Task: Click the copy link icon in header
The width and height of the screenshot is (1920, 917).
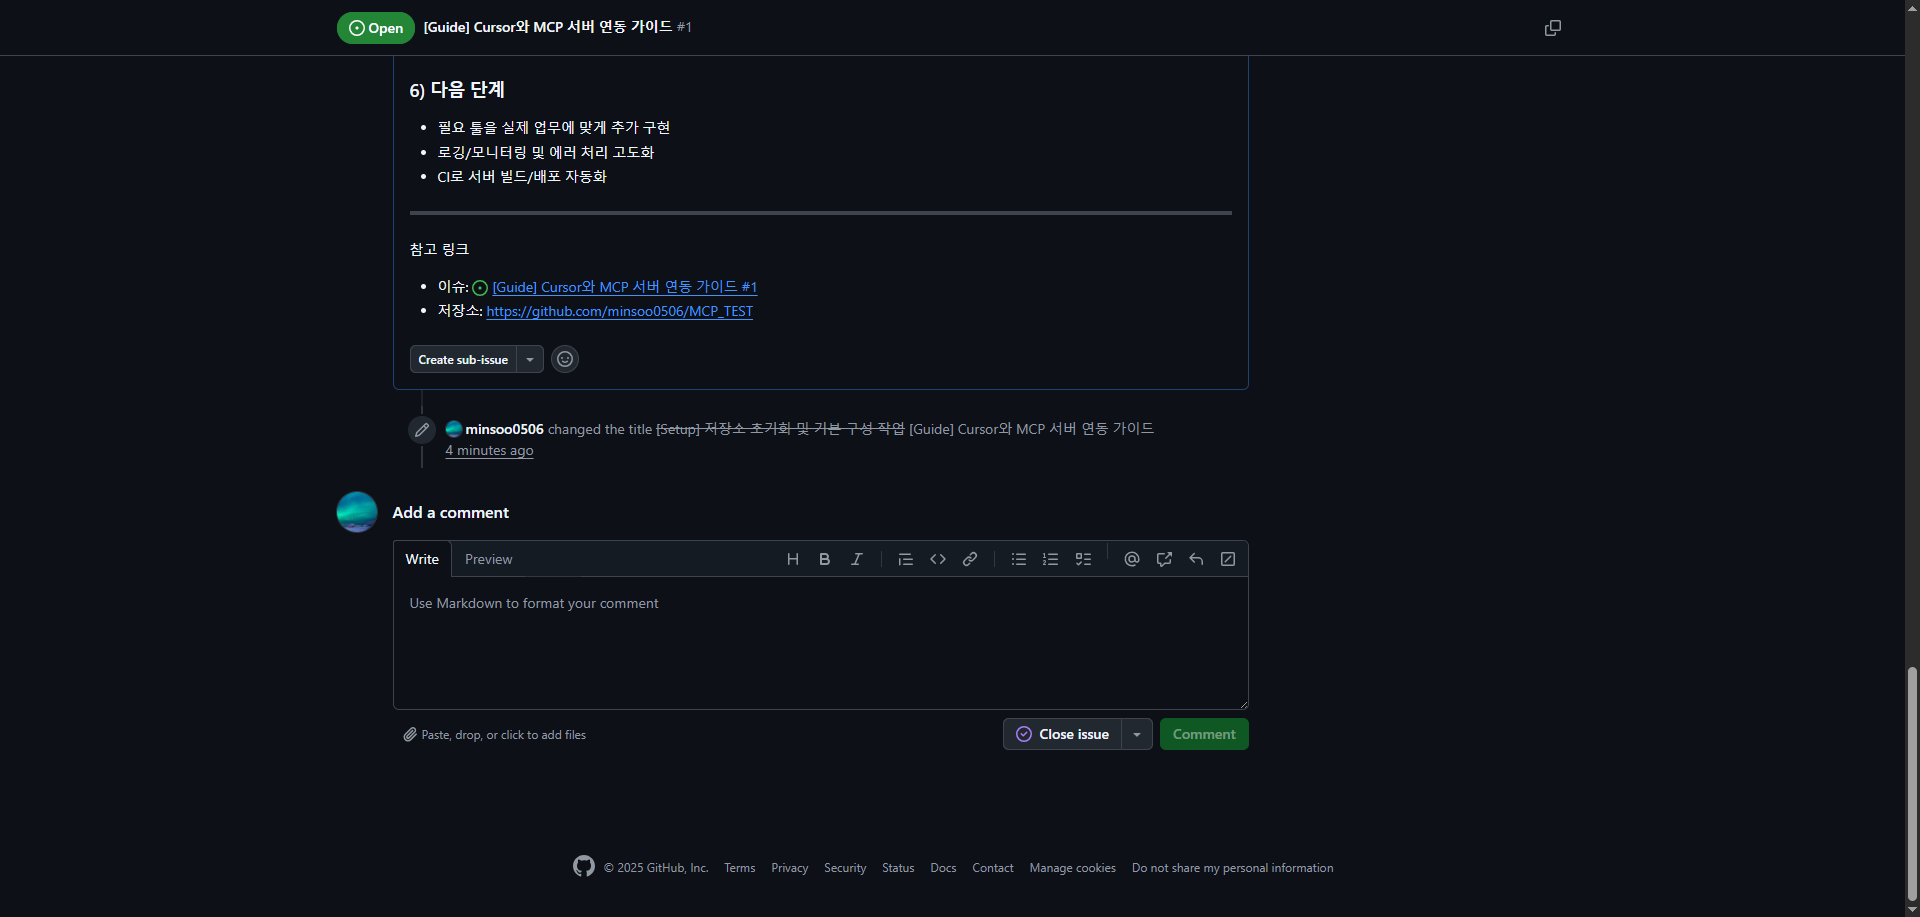Action: [1552, 28]
